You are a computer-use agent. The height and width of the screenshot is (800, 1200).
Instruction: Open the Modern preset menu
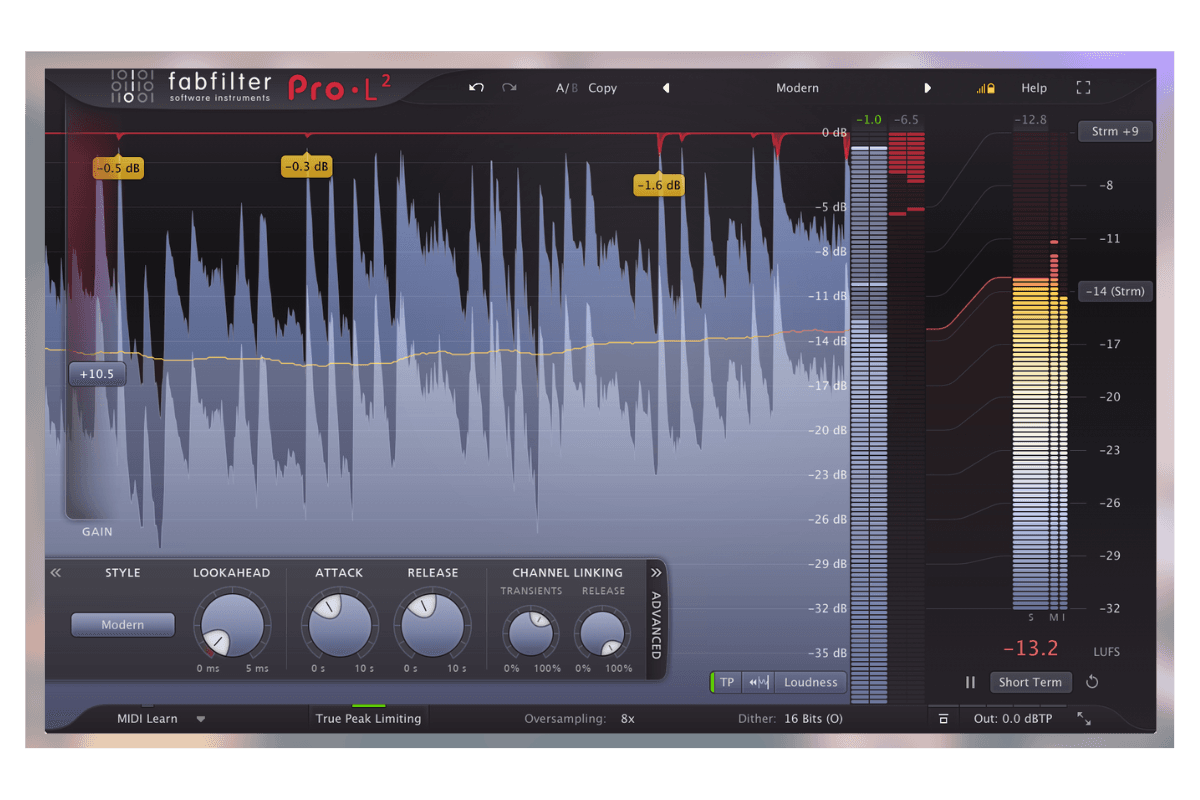[x=797, y=88]
